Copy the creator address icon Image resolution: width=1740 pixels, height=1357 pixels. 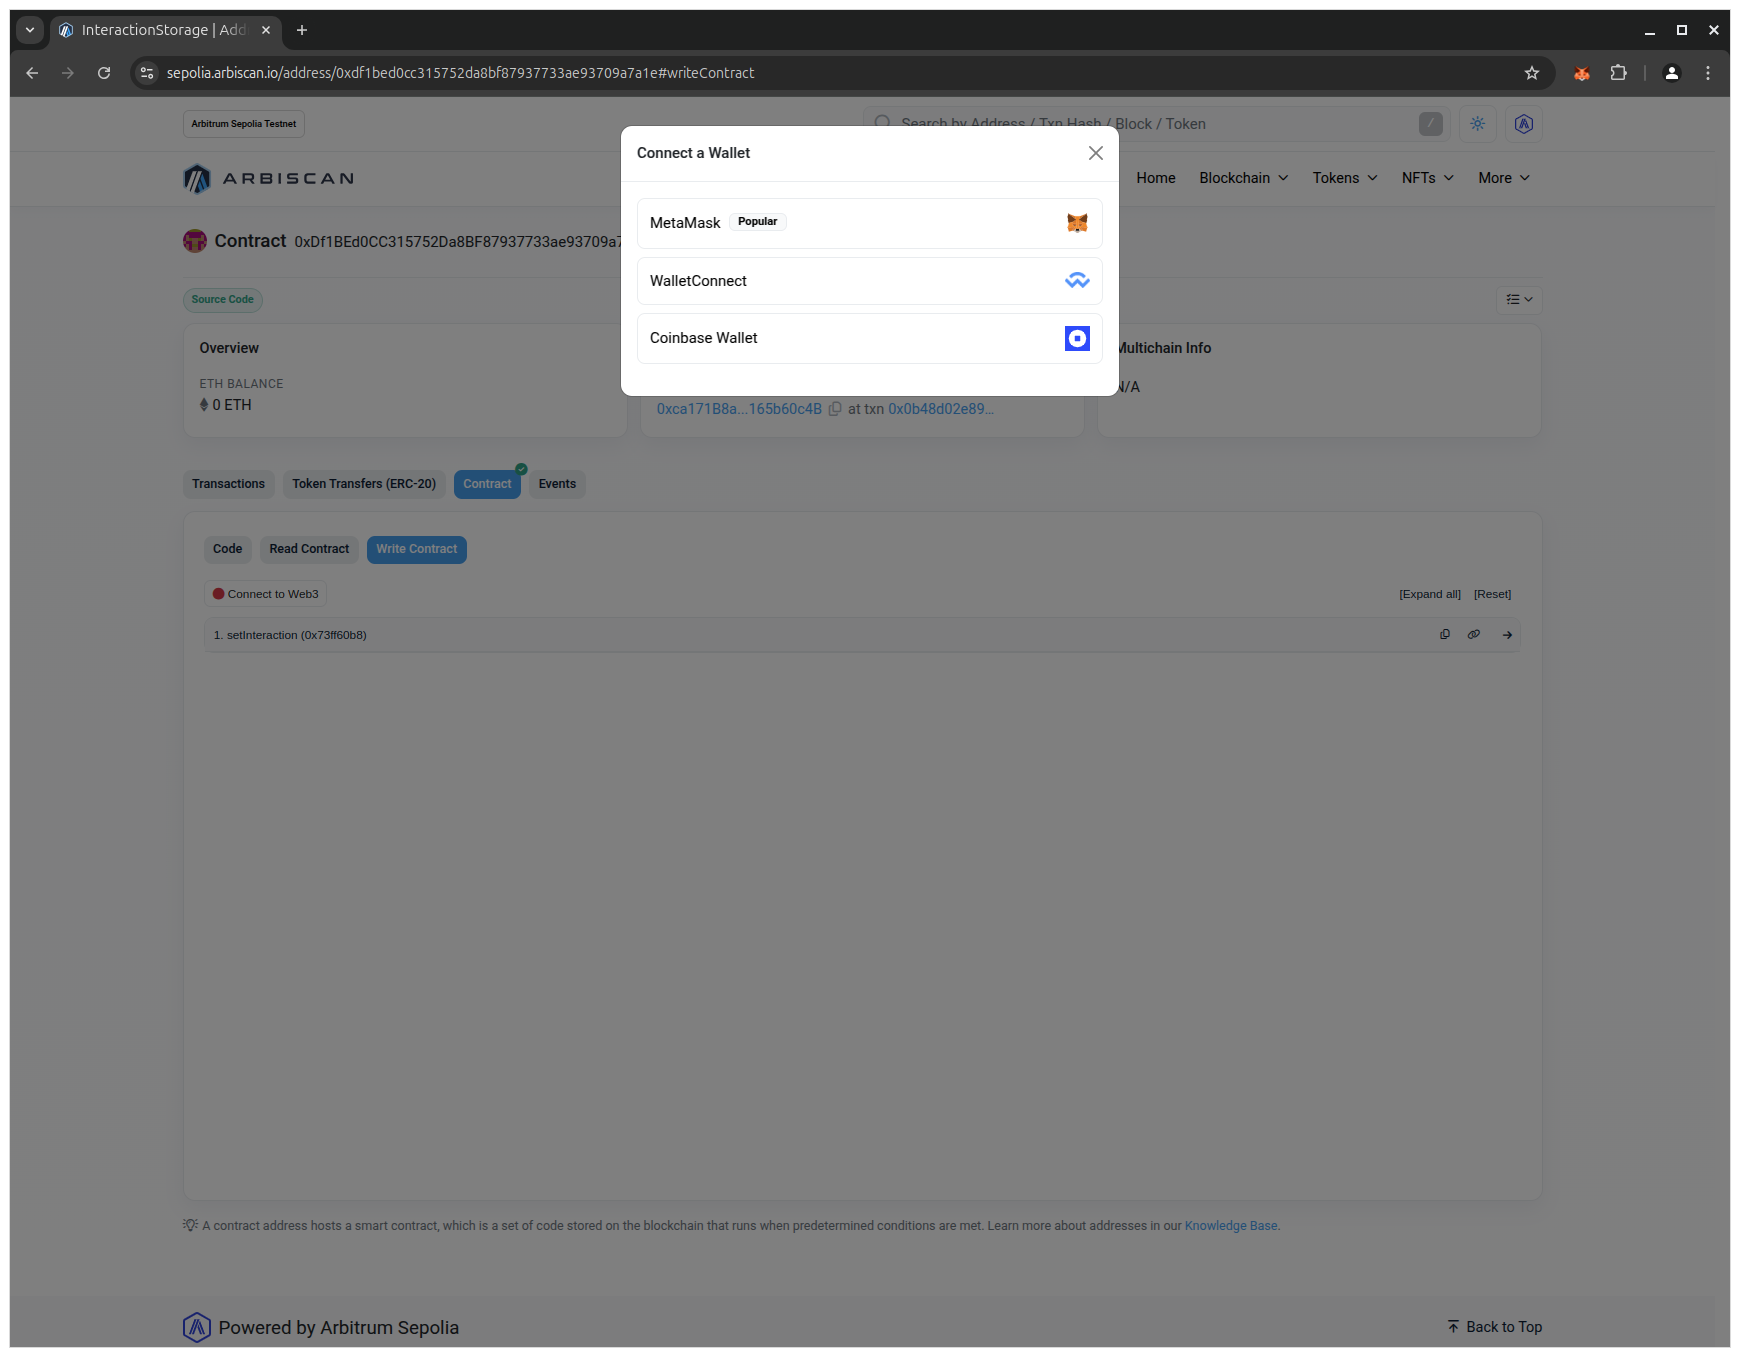[x=835, y=409]
